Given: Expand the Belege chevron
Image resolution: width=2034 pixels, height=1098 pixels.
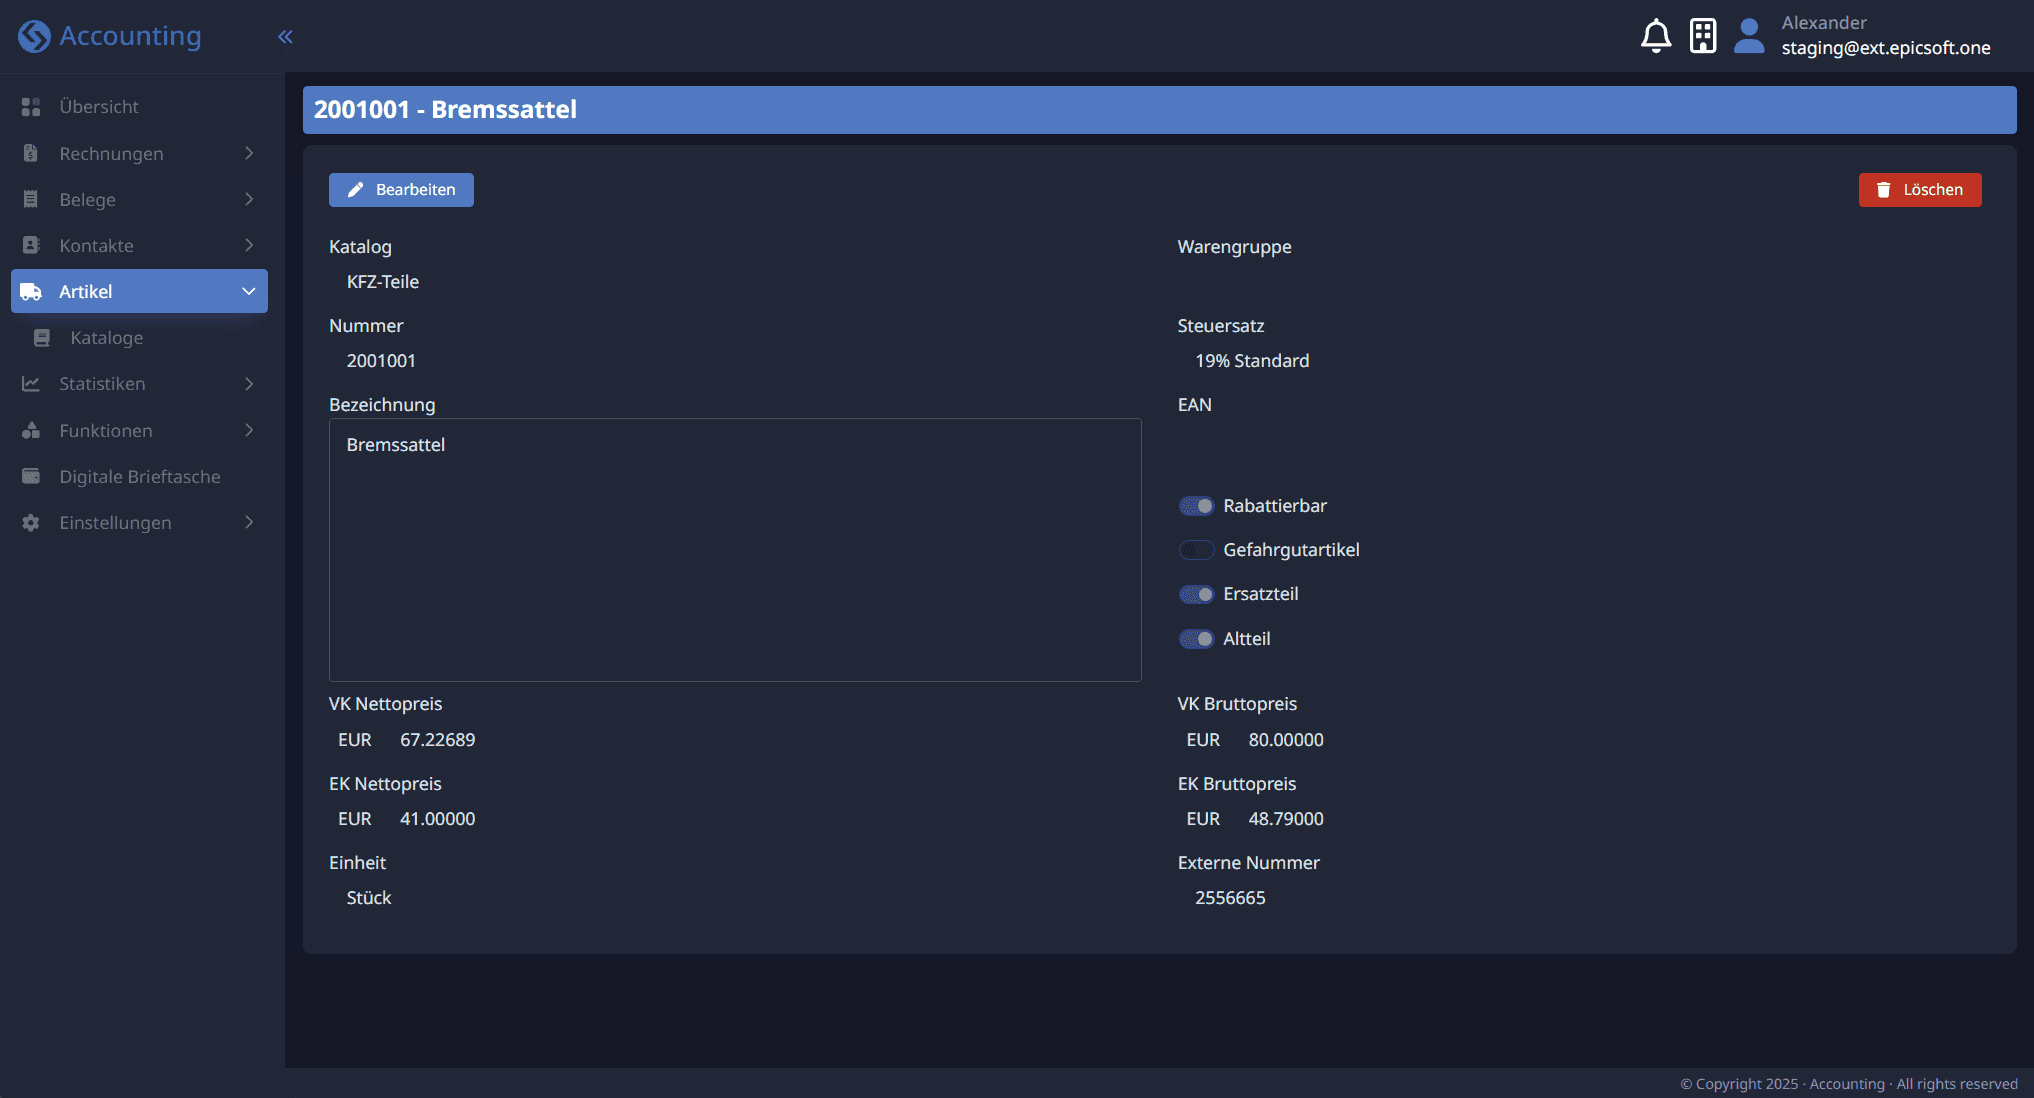Looking at the screenshot, I should click(249, 199).
